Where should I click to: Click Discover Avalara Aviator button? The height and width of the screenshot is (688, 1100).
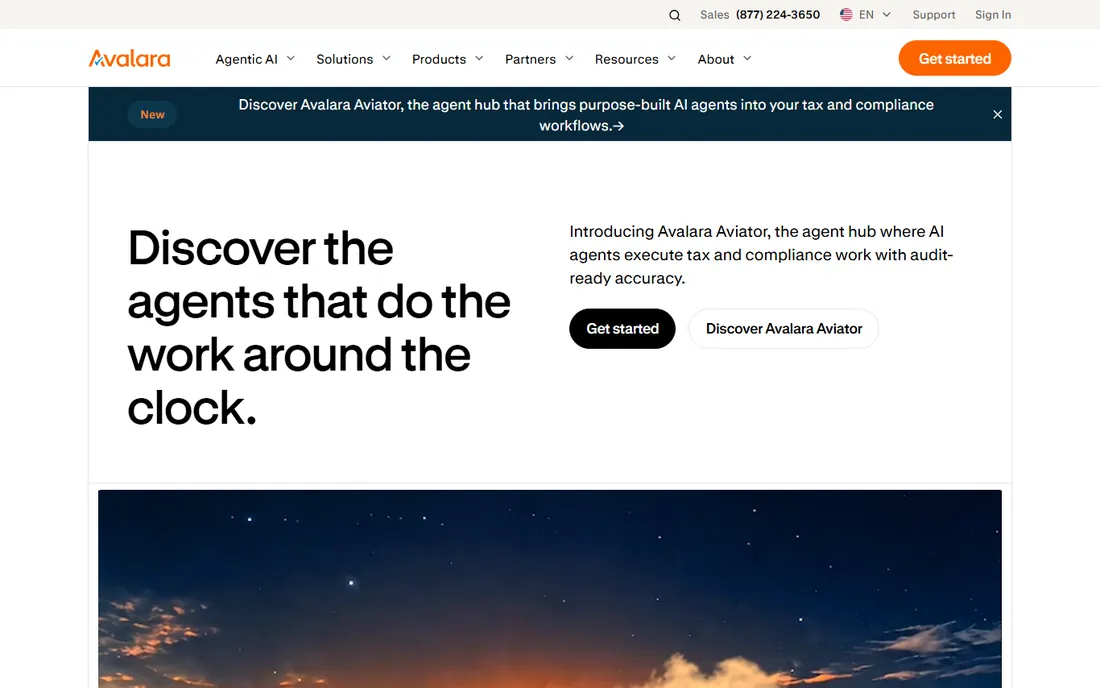tap(784, 328)
